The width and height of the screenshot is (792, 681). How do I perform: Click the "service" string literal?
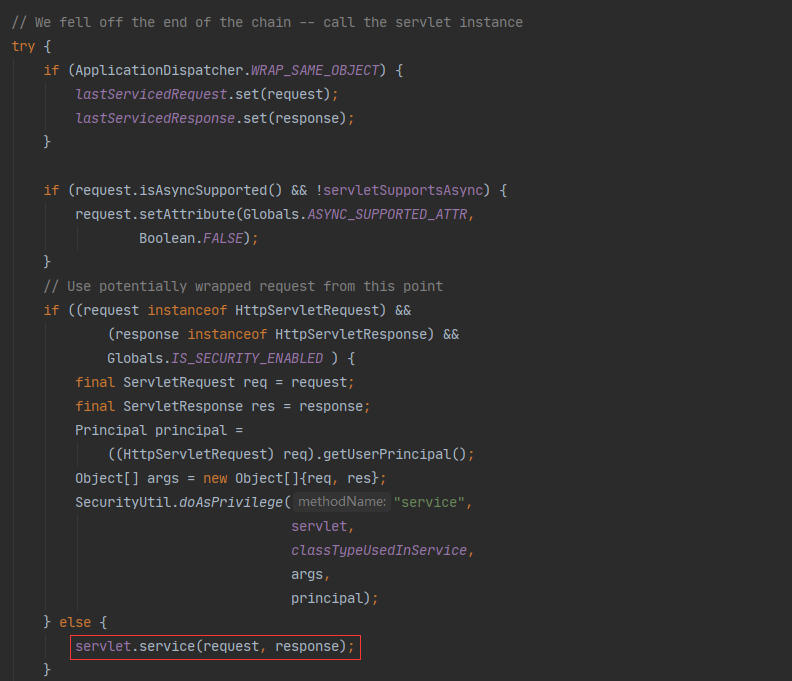(x=430, y=502)
